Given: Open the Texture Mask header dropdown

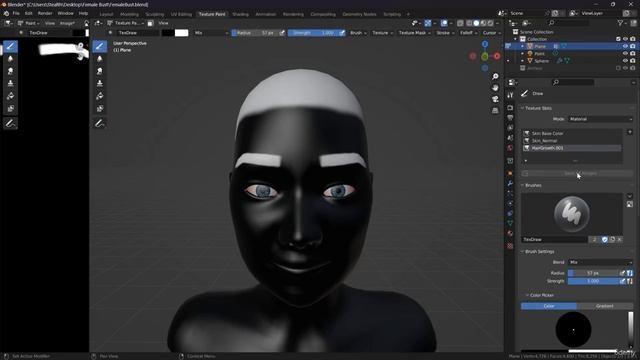Looking at the screenshot, I should point(414,33).
